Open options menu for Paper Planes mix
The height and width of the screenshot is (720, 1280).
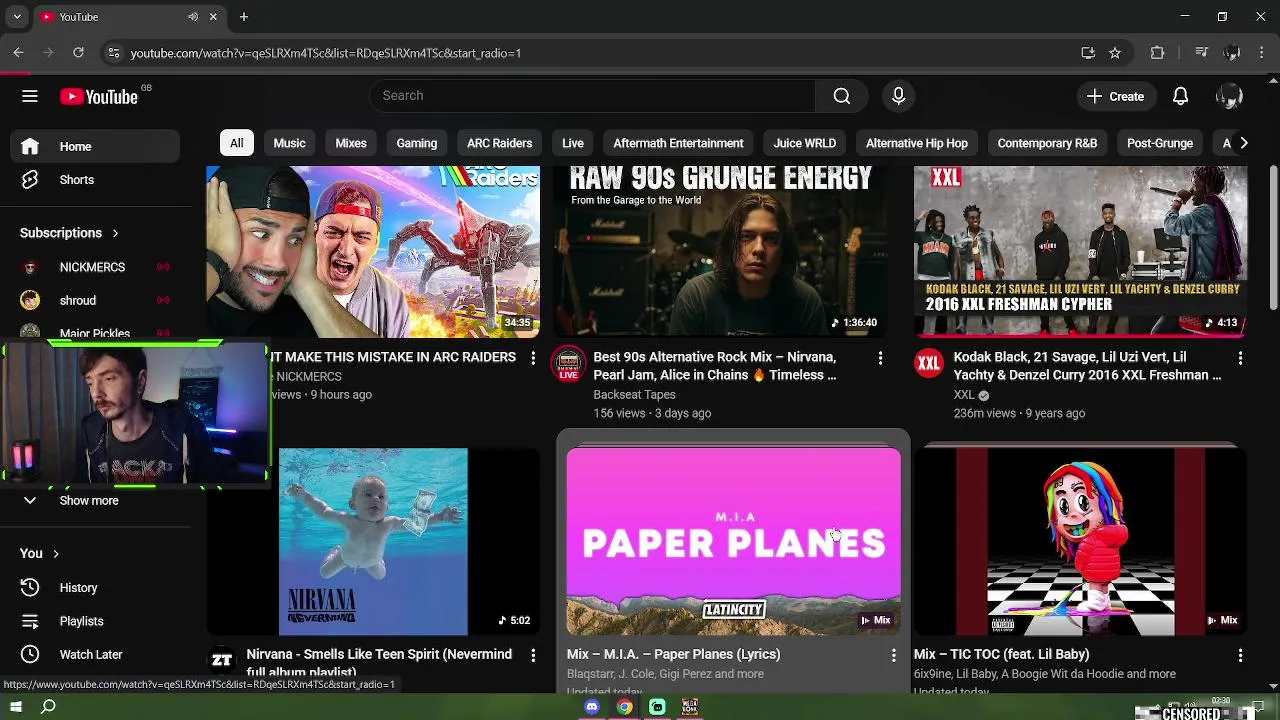893,654
